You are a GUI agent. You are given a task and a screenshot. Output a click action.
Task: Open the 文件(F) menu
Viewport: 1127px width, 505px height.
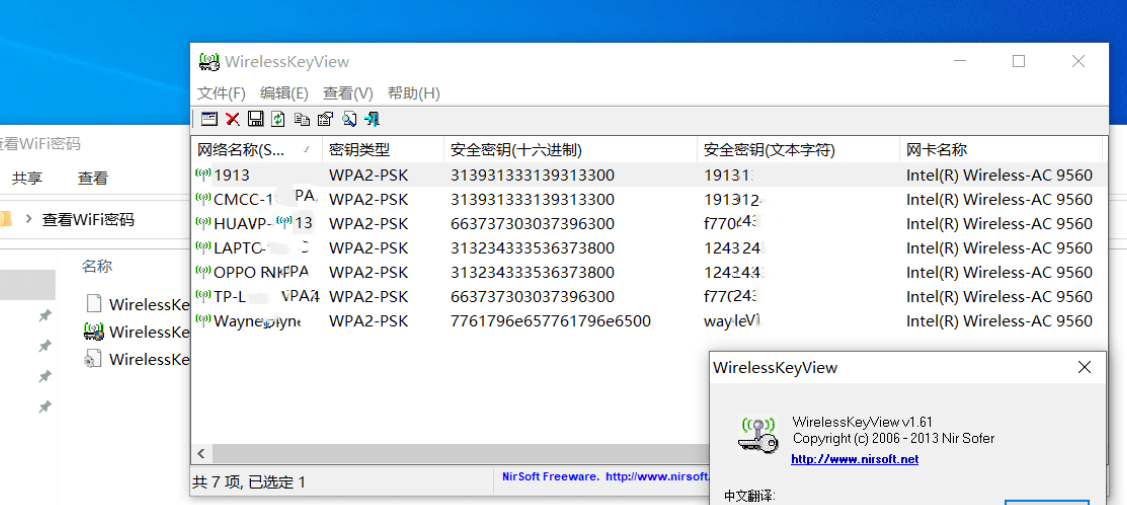(221, 93)
